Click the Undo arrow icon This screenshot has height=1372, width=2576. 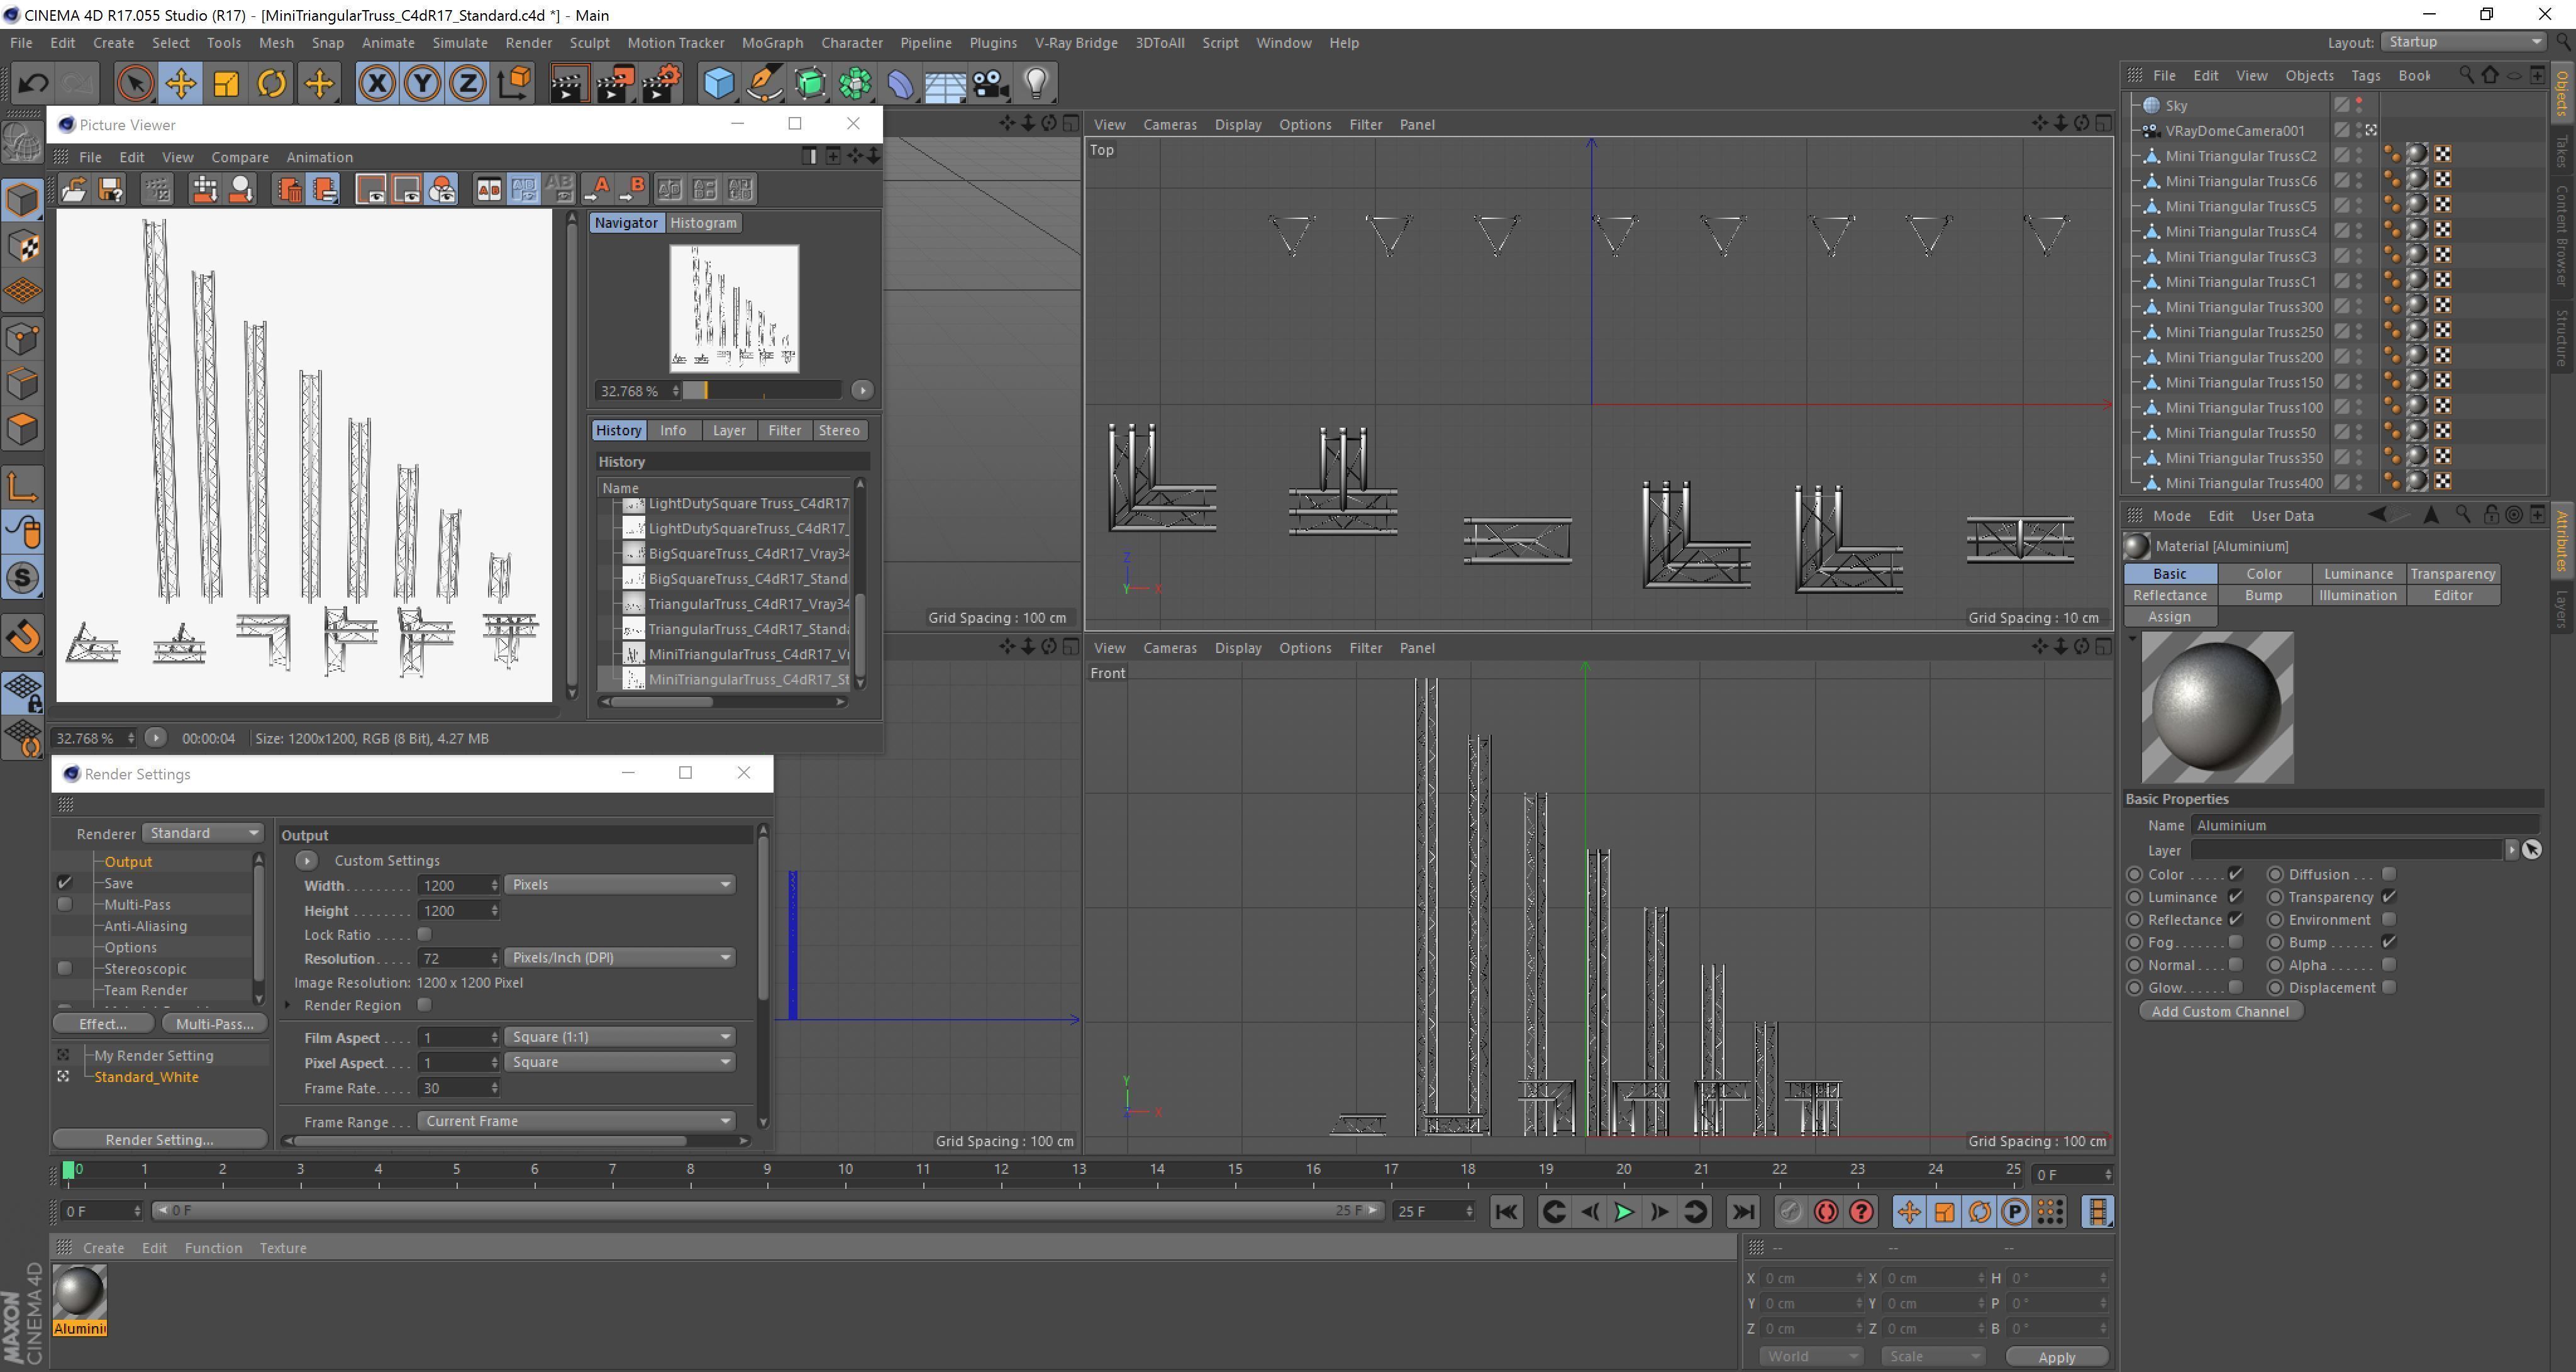(x=33, y=83)
